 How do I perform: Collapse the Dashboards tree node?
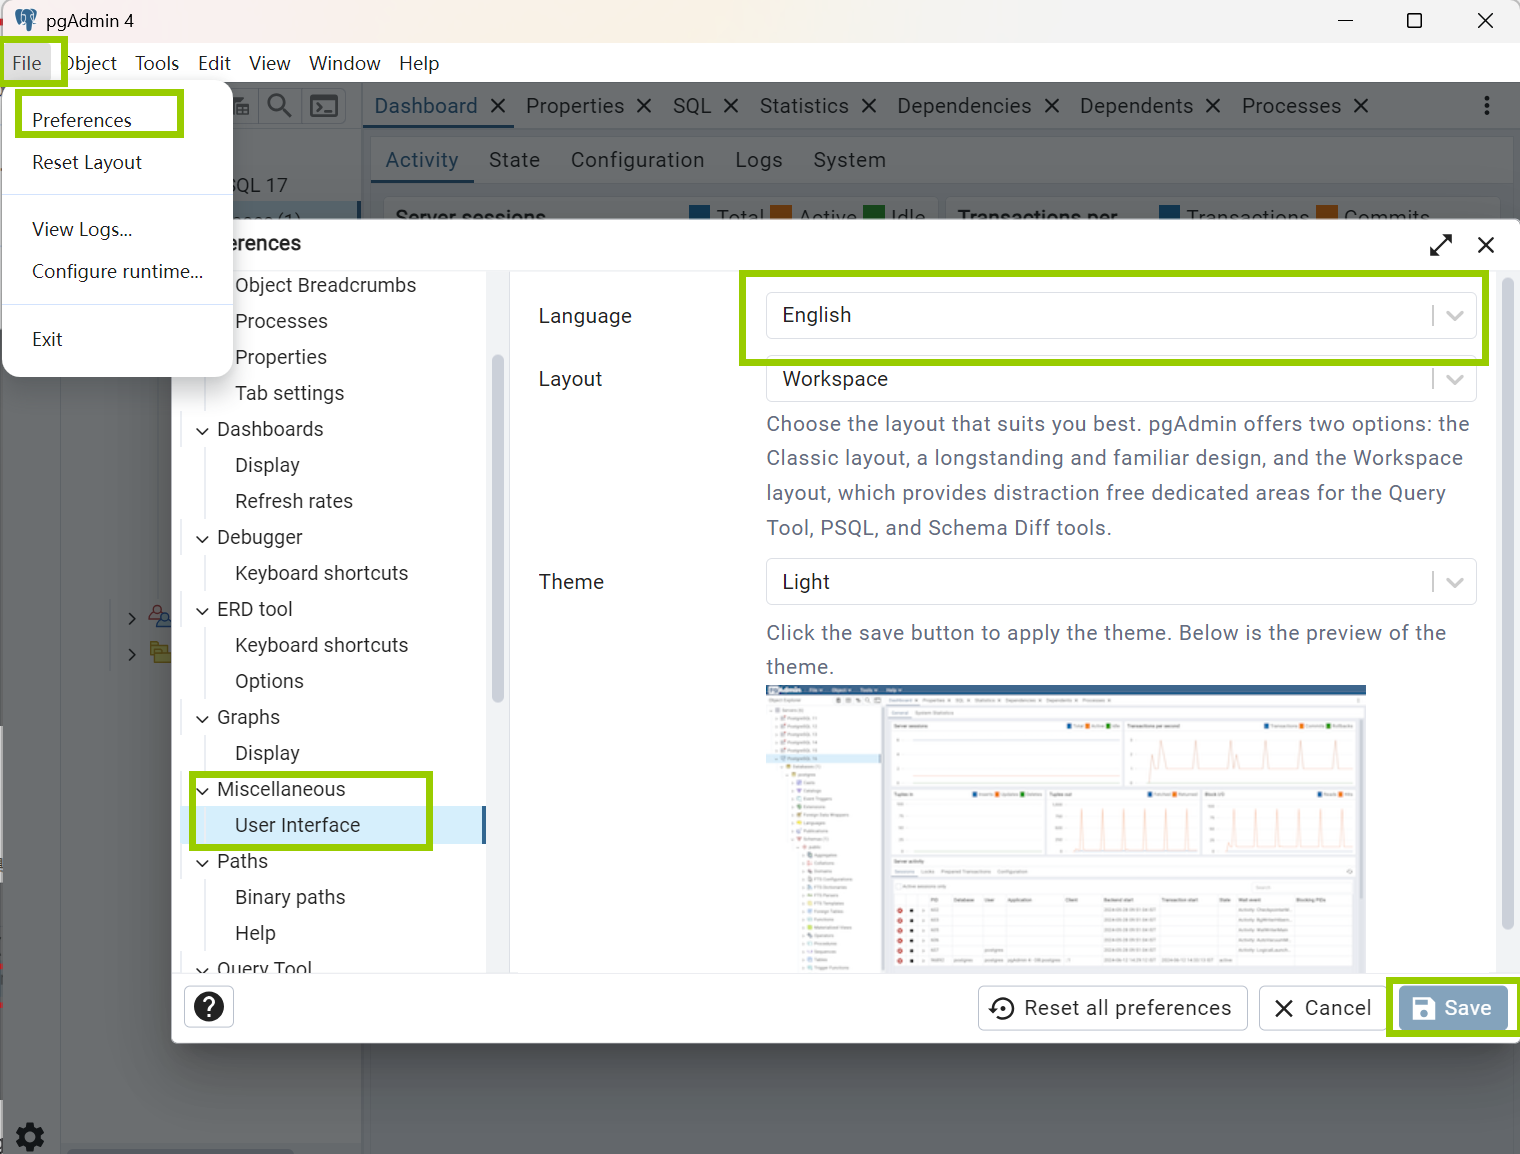tap(202, 431)
